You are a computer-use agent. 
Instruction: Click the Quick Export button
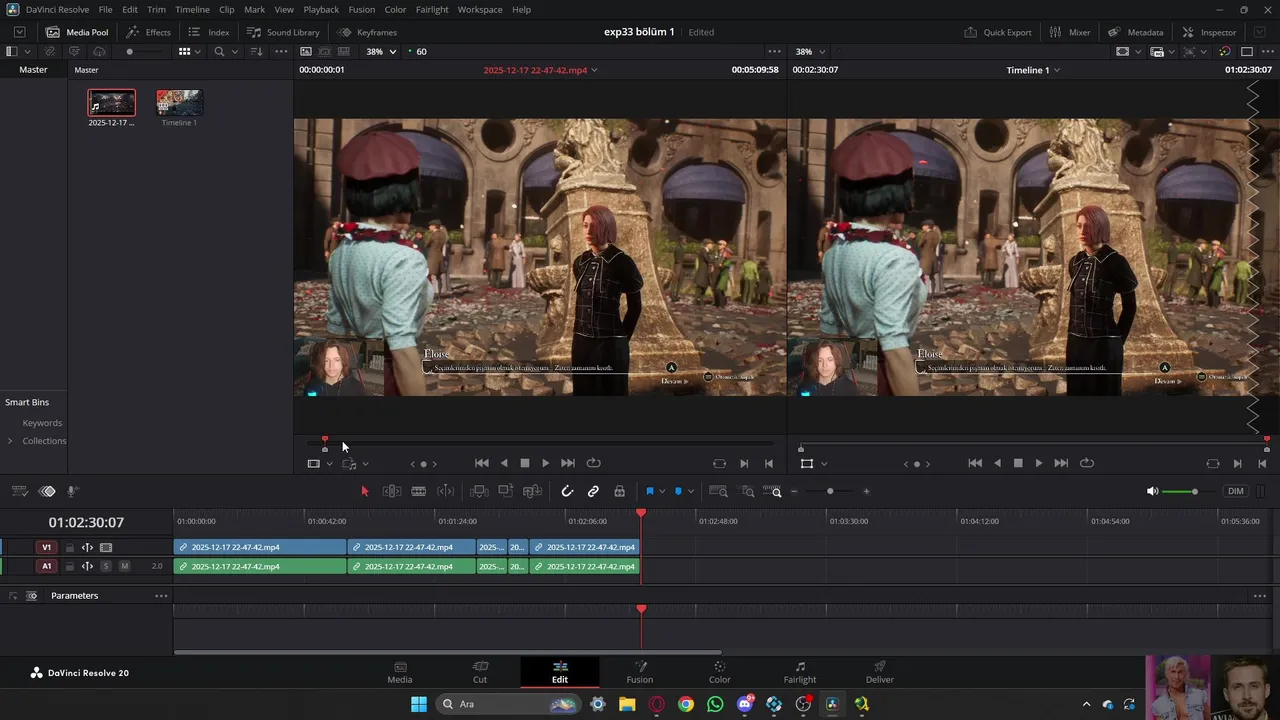998,32
